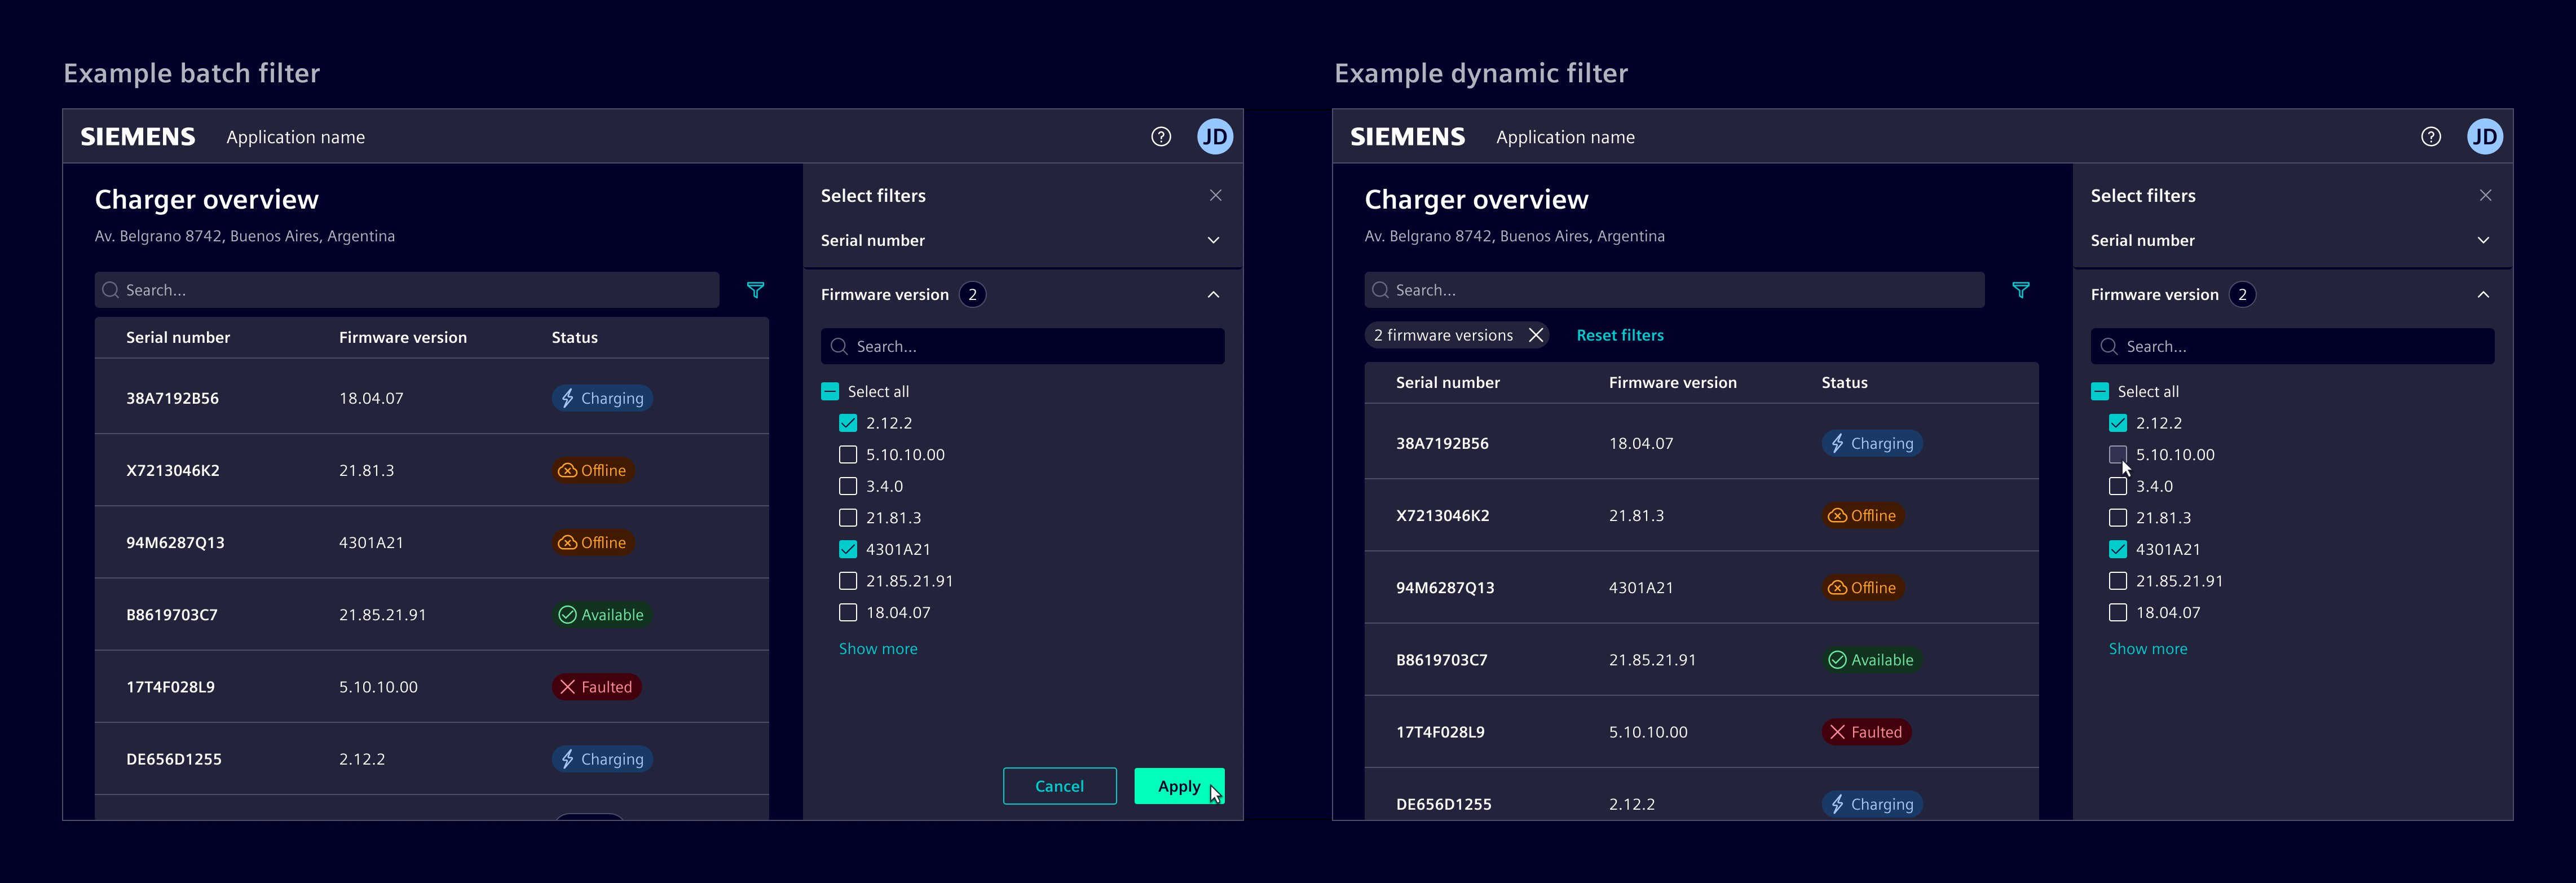Click Firmware version column header in batch table
This screenshot has height=883, width=2576.
403,338
